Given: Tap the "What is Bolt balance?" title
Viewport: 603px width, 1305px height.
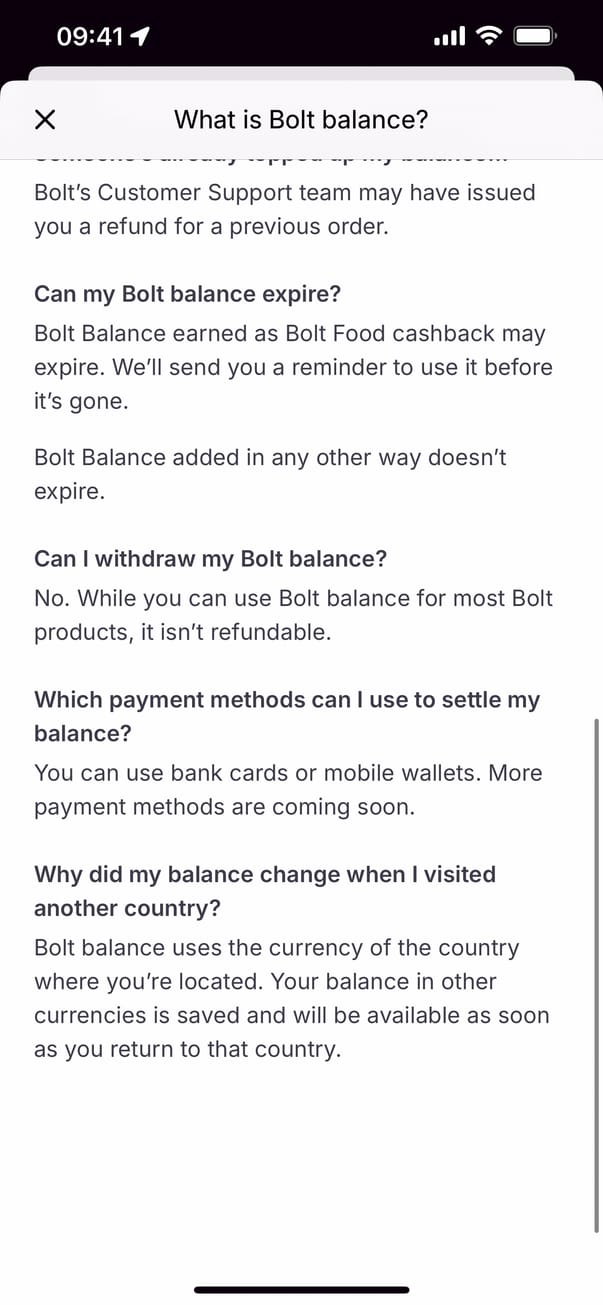Looking at the screenshot, I should click(x=301, y=120).
